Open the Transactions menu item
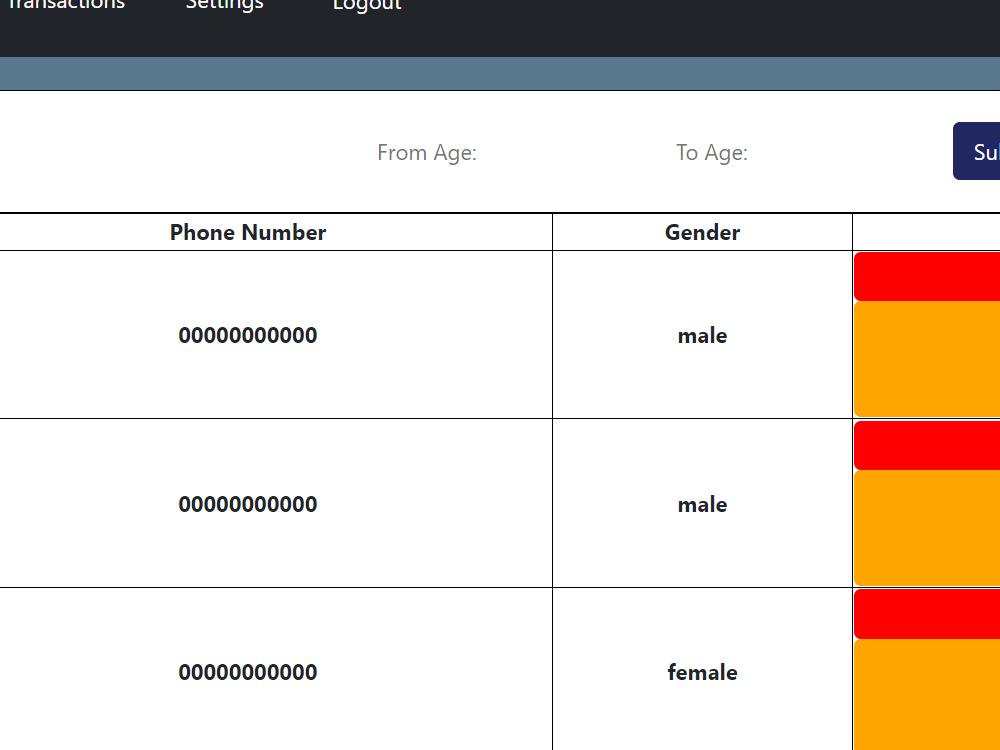 pos(66,4)
